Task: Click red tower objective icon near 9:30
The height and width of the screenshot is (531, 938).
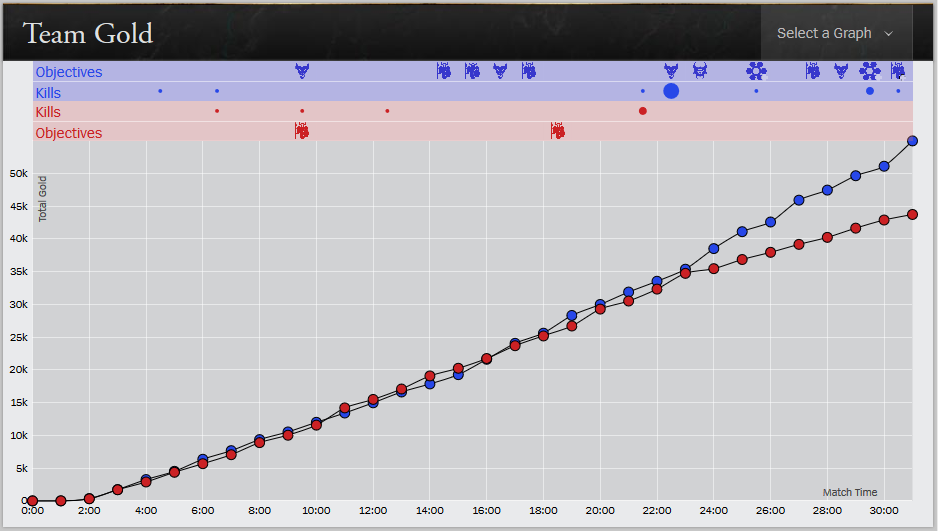Action: 301,131
